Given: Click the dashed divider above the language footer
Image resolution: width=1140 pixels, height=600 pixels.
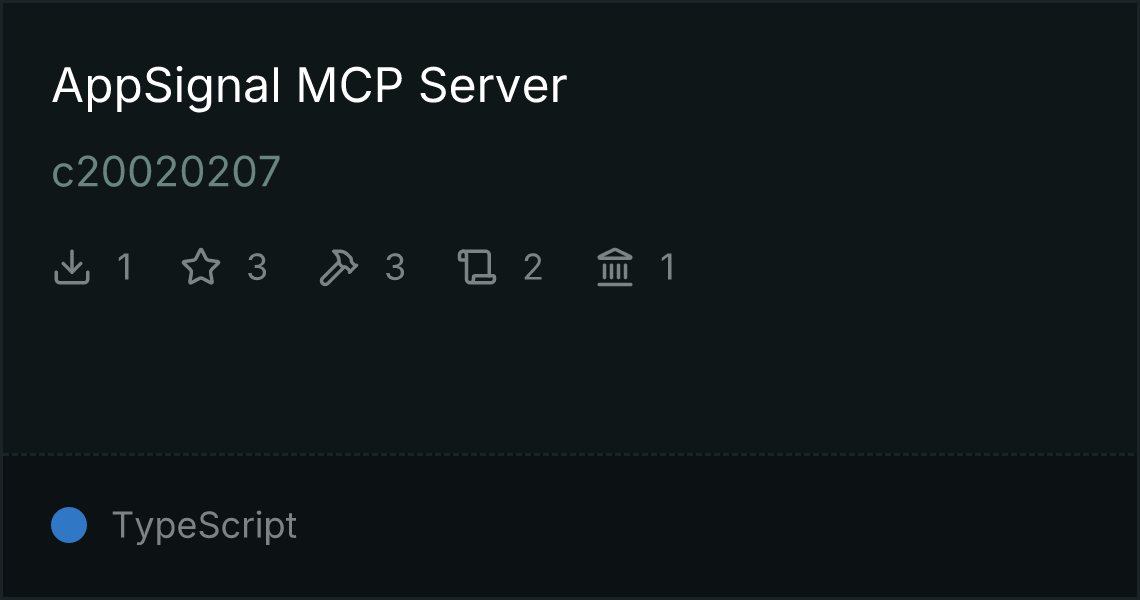Looking at the screenshot, I should point(569,454).
